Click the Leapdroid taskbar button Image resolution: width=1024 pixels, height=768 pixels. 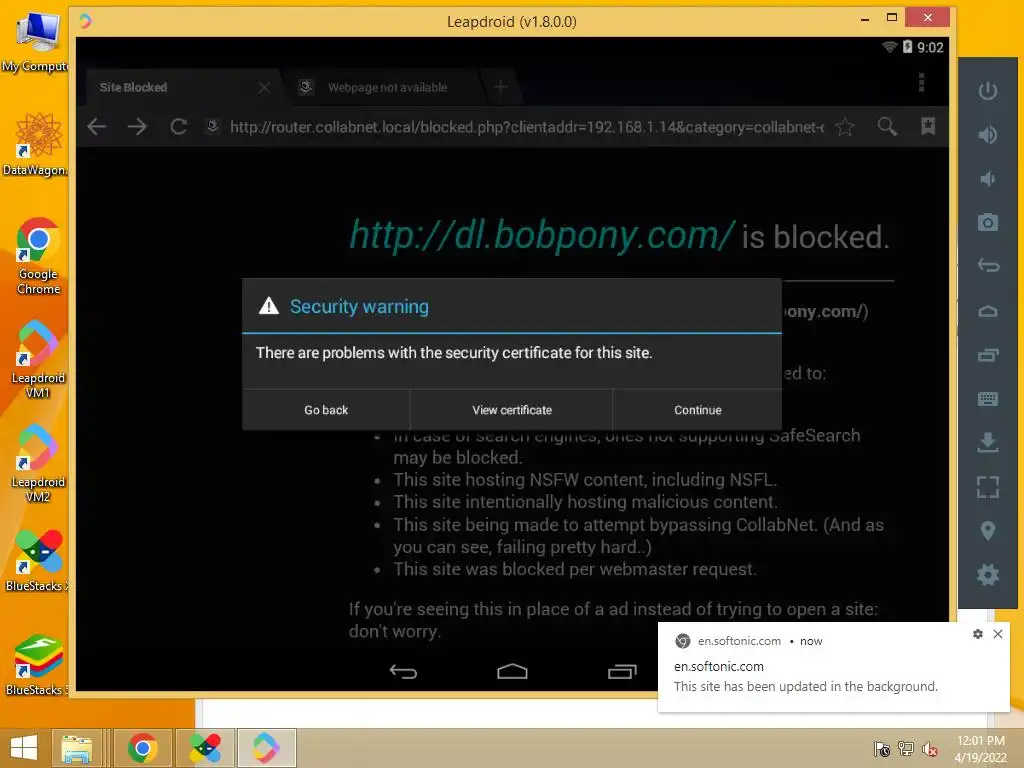pos(266,748)
